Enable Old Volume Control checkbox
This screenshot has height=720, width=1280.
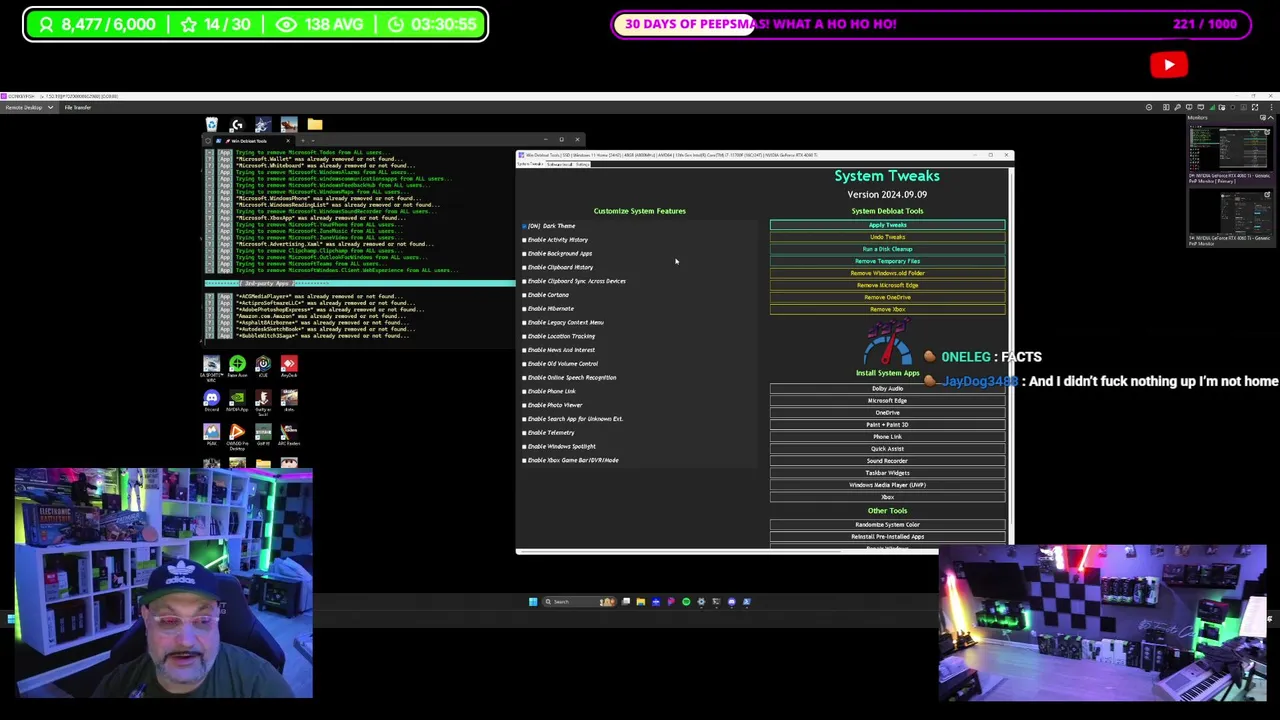[524, 364]
